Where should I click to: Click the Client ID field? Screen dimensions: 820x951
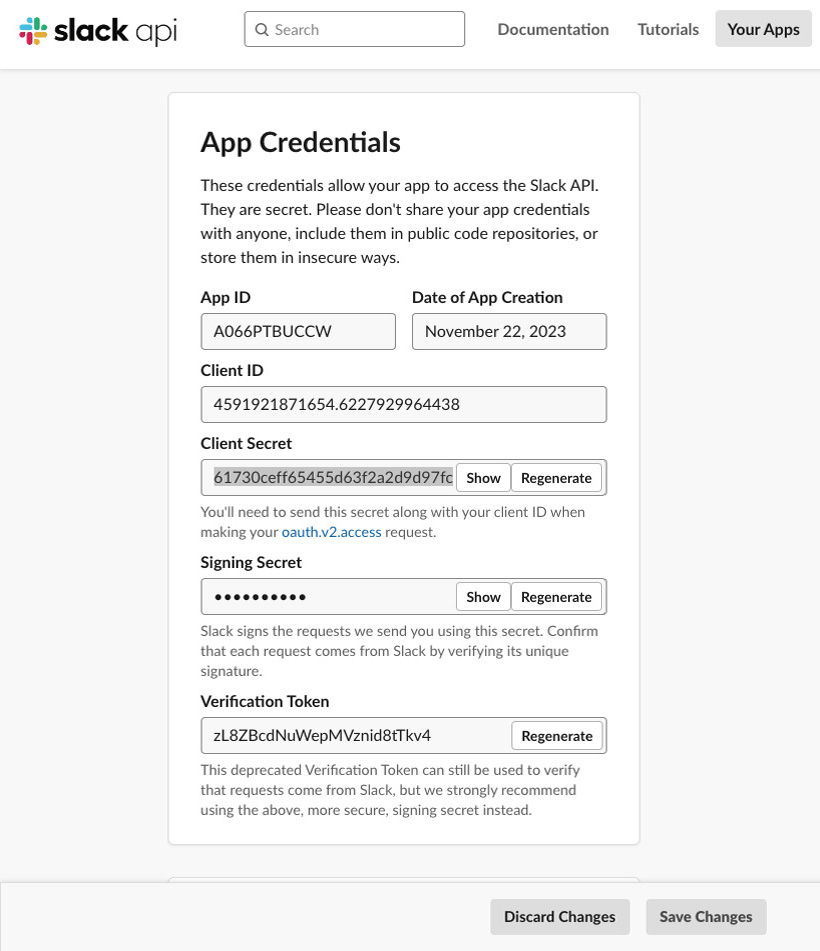click(x=403, y=405)
